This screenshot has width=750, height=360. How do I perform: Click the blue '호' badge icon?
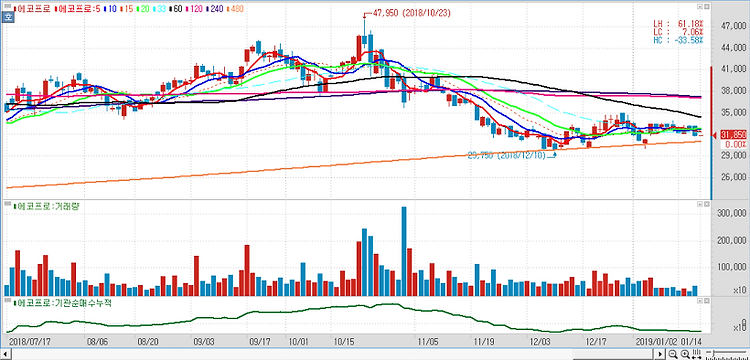point(7,16)
